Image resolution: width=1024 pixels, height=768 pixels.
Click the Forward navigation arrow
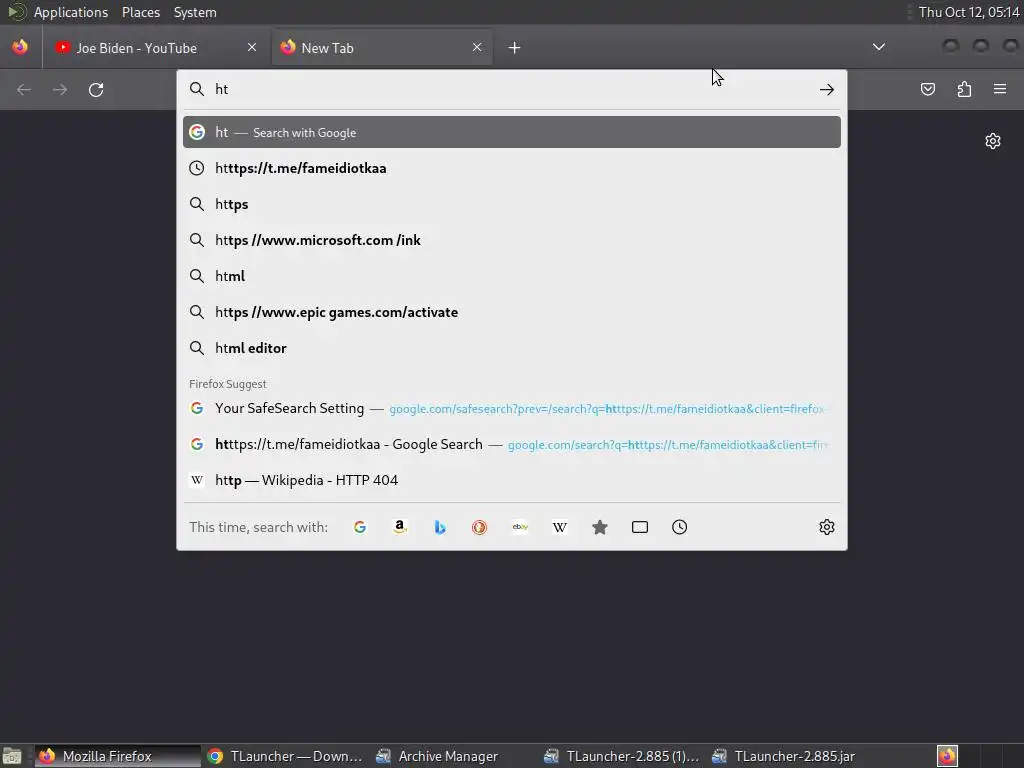(x=60, y=89)
